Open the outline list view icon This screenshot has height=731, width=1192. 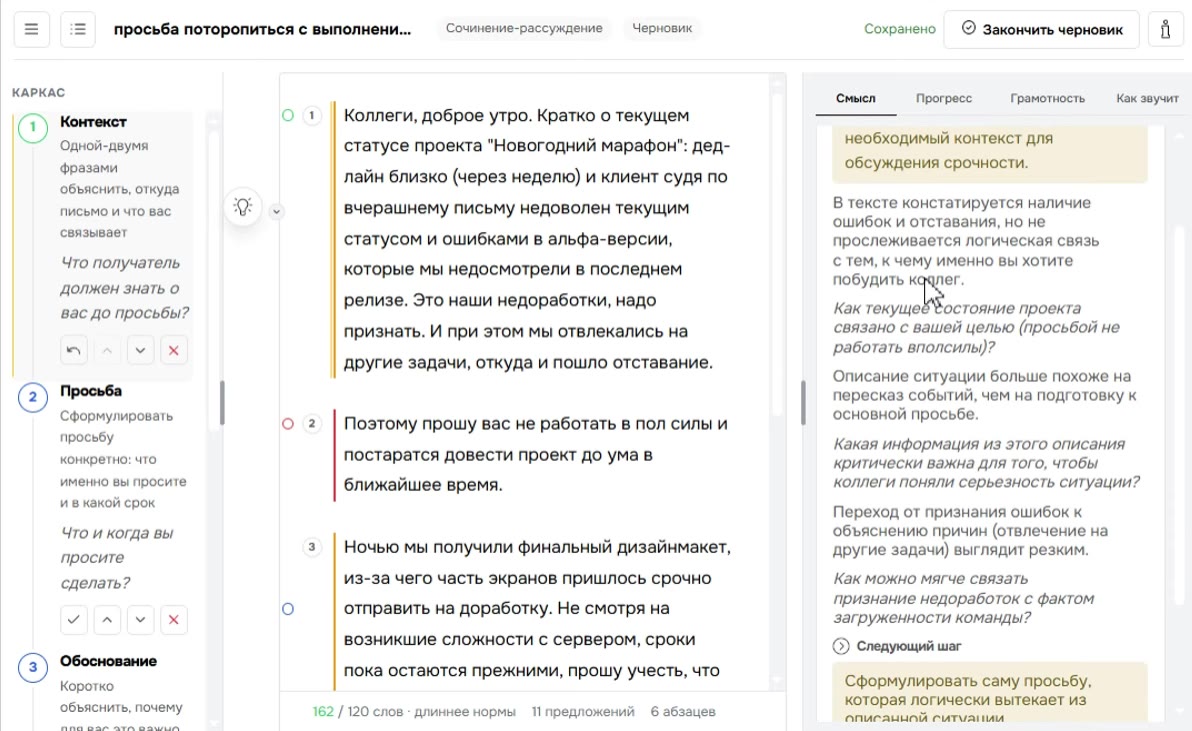point(78,30)
